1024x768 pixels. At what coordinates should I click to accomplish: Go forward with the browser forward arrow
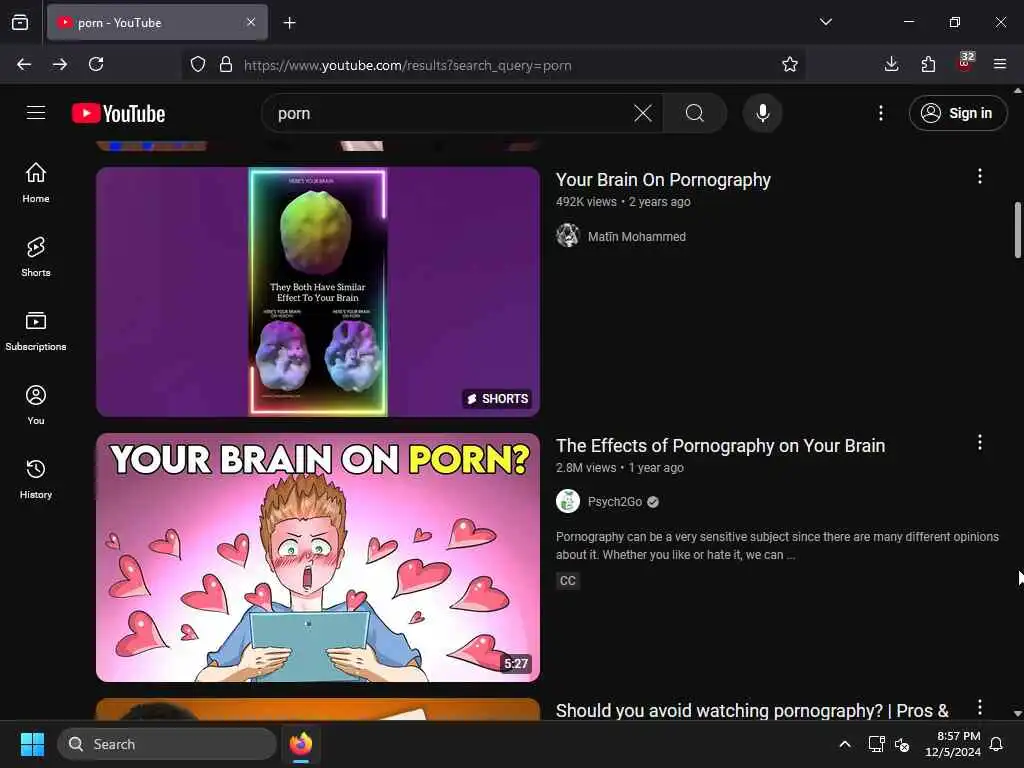point(59,64)
